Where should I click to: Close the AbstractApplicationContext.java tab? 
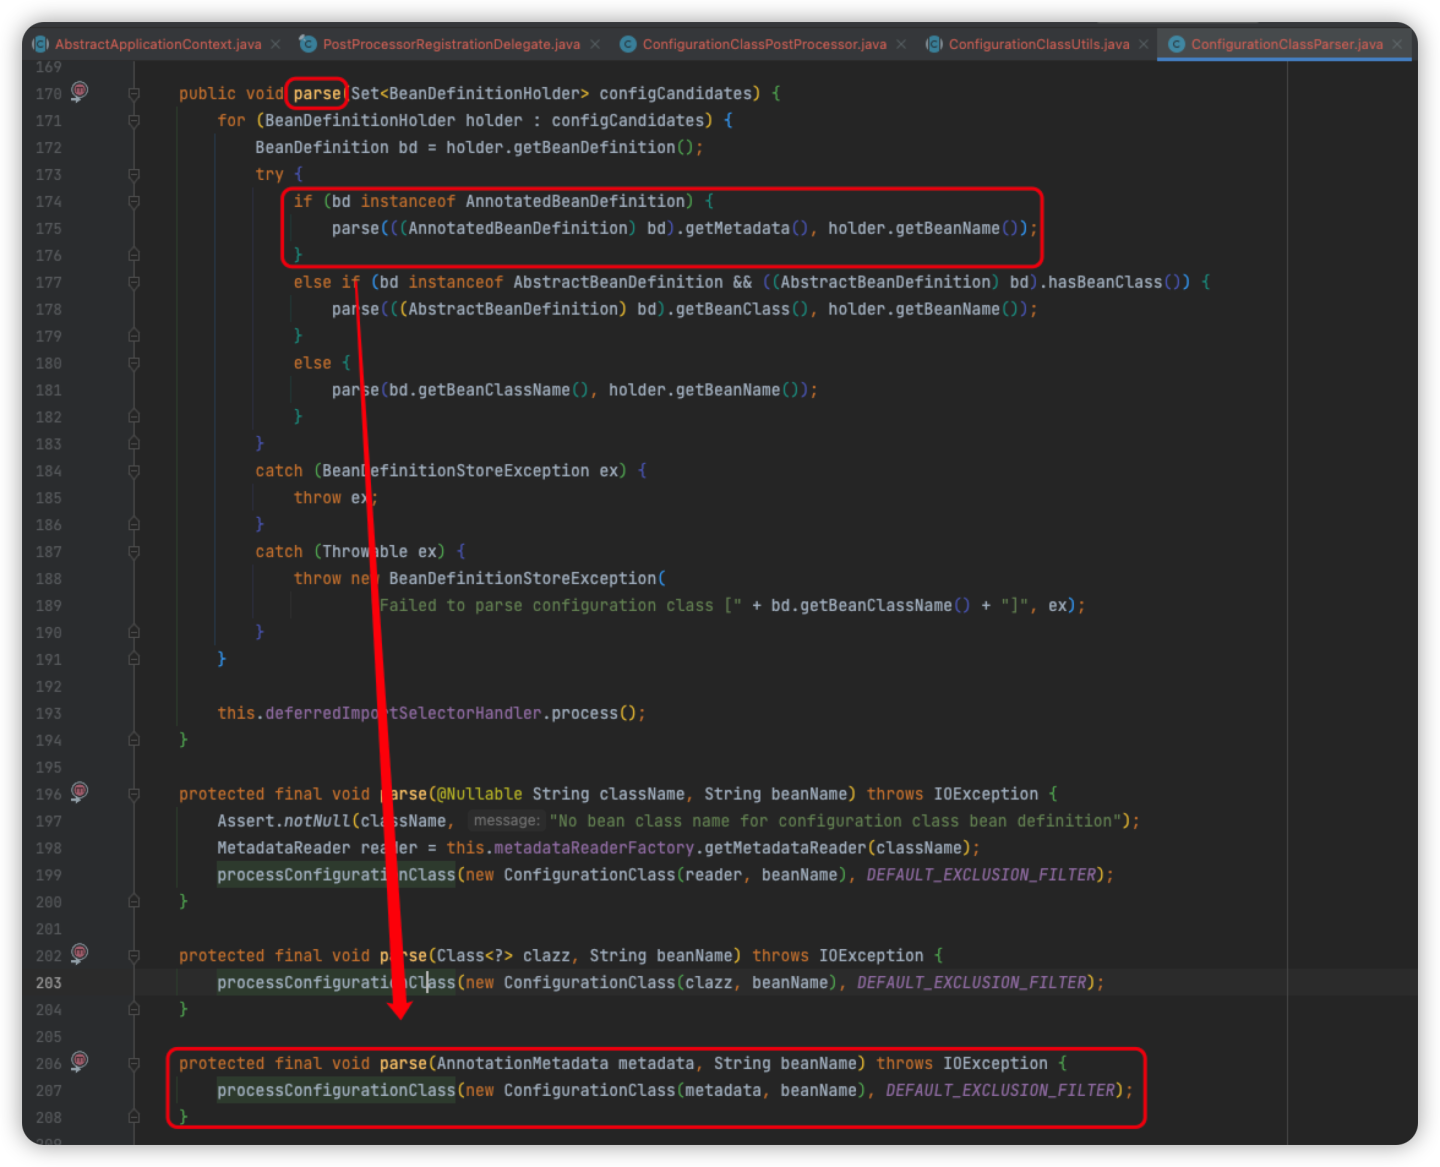pyautogui.click(x=276, y=44)
